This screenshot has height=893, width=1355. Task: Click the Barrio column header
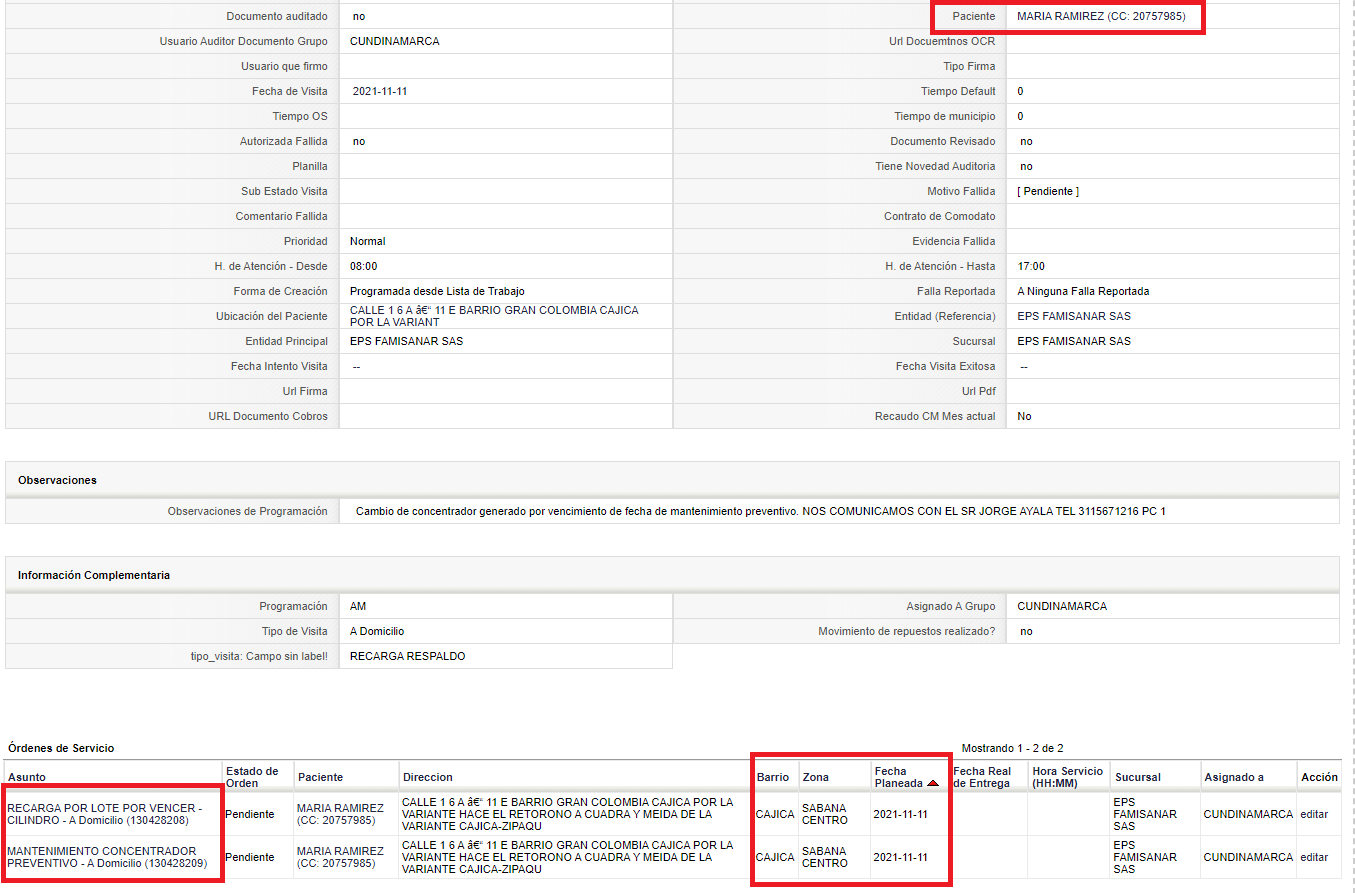773,777
